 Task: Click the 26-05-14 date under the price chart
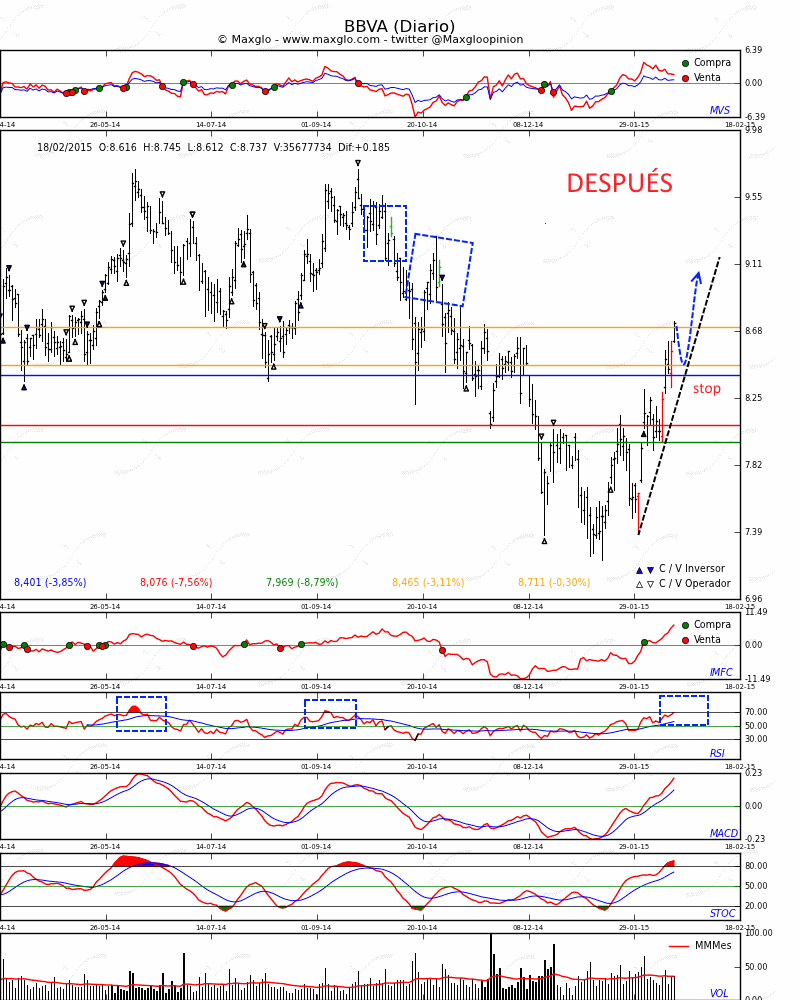coord(105,607)
